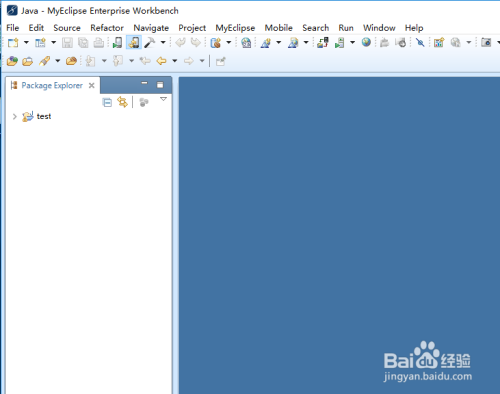Click the test project folder icon
Image resolution: width=500 pixels, height=394 pixels.
tap(28, 116)
